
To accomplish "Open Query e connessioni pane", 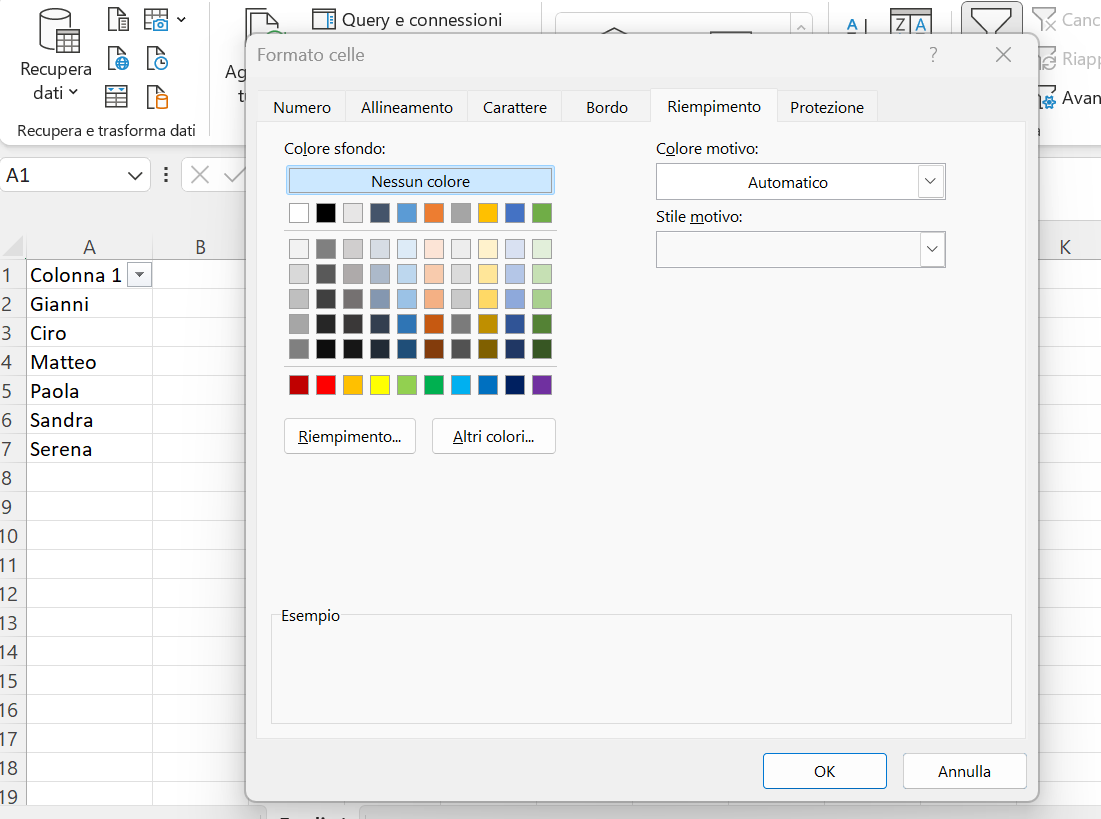I will coord(407,20).
